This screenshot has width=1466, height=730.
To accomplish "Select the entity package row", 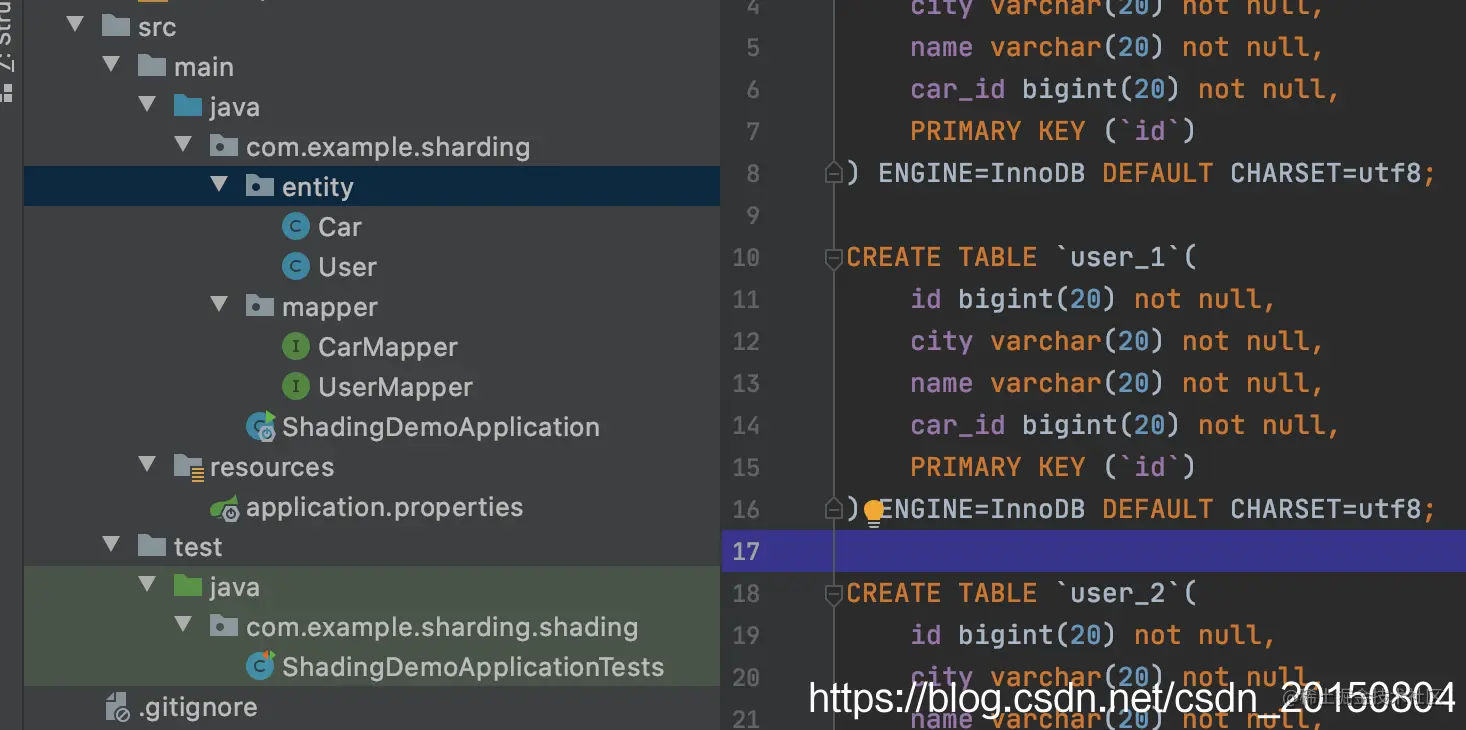I will (x=372, y=186).
